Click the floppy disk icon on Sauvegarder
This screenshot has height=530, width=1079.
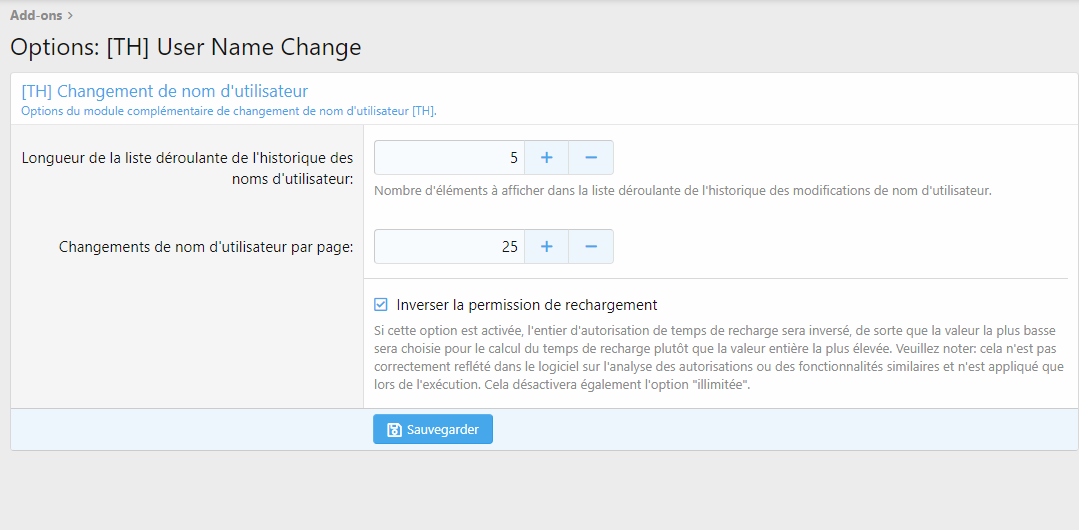point(394,430)
